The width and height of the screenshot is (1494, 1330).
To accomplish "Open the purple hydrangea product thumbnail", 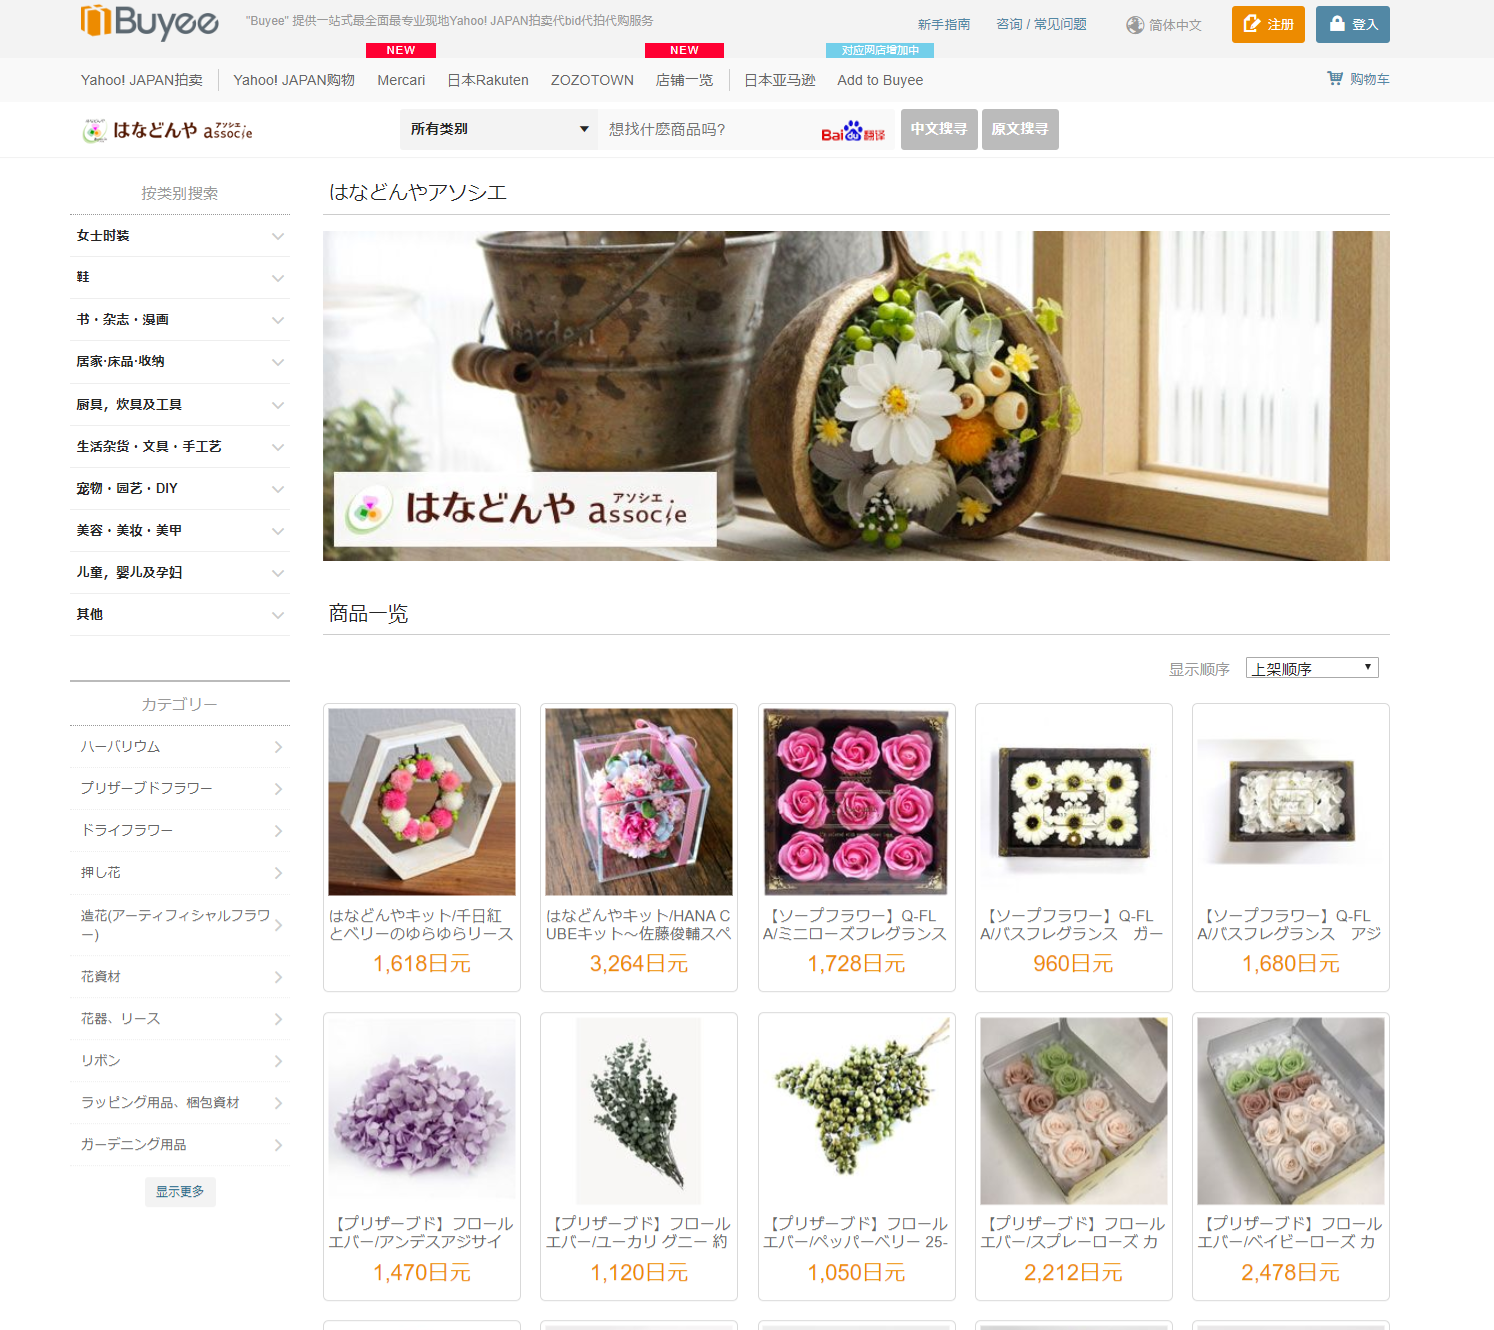I will 422,1111.
